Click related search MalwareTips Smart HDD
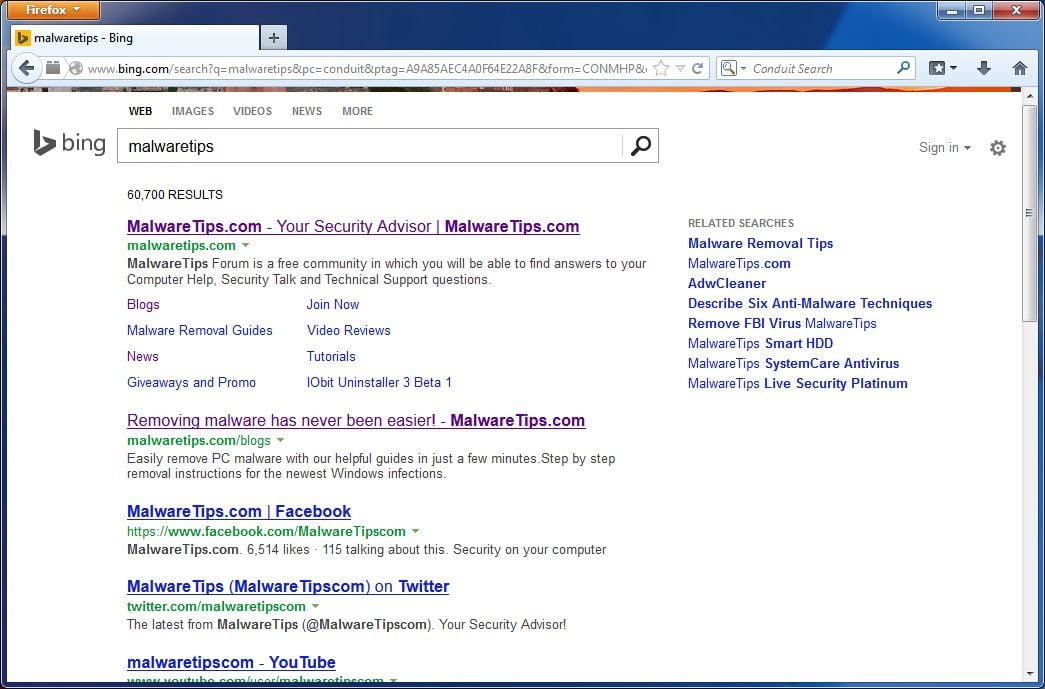This screenshot has height=689, width=1045. pos(760,343)
